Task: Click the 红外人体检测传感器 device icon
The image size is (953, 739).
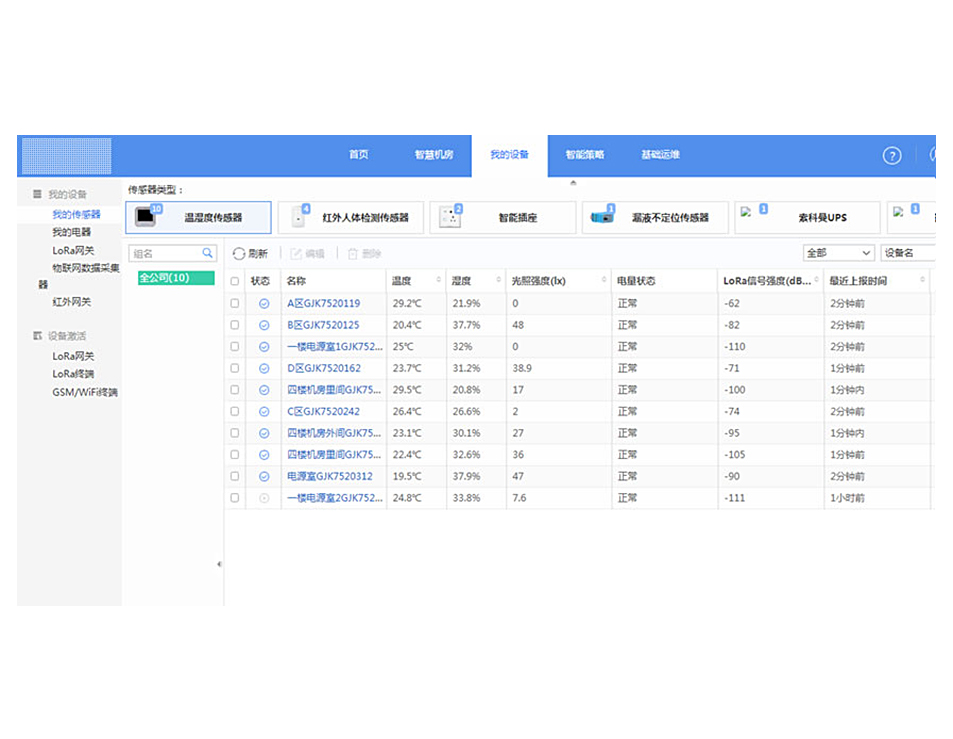Action: (299, 217)
